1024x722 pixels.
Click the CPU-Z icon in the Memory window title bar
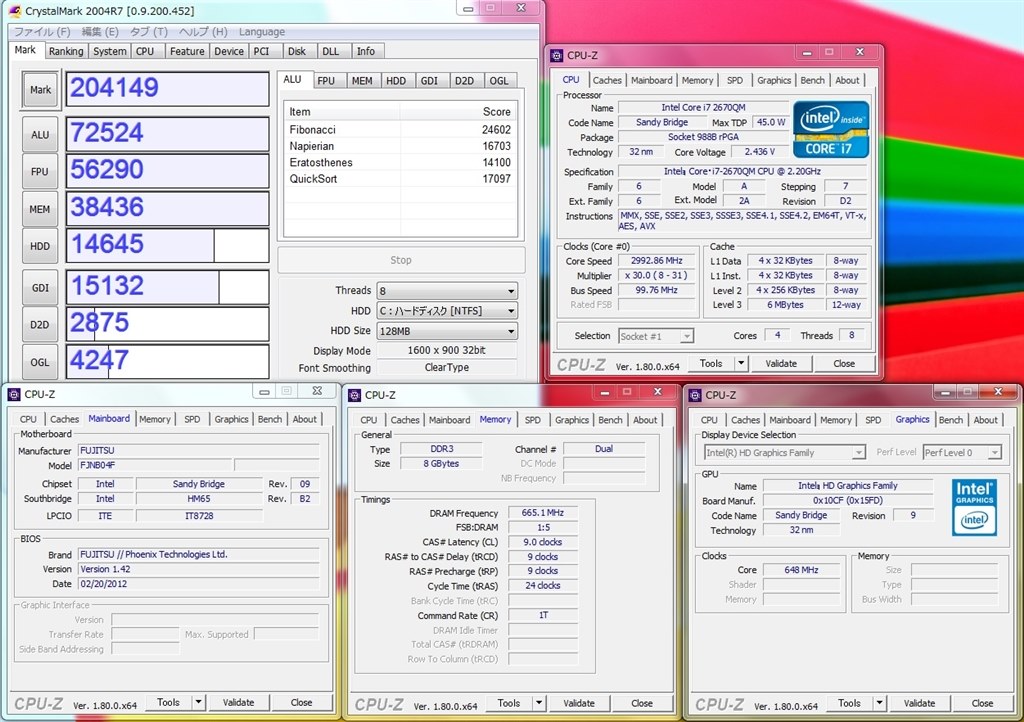(x=354, y=395)
